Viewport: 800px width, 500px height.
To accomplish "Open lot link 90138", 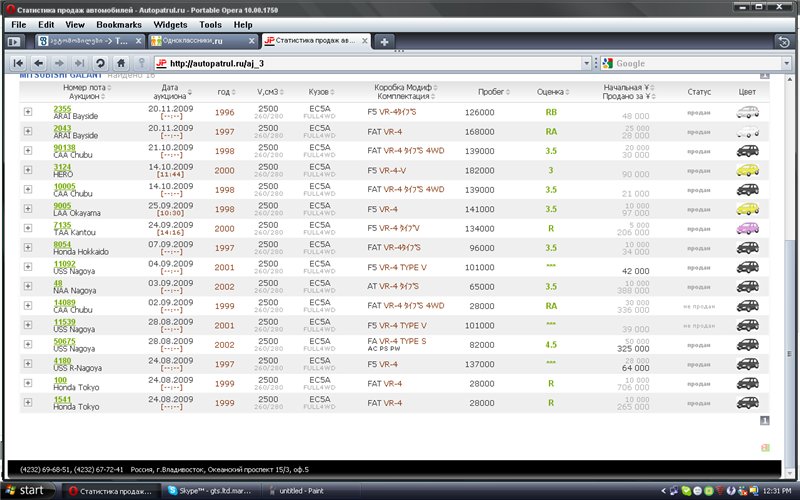I will pyautogui.click(x=64, y=147).
